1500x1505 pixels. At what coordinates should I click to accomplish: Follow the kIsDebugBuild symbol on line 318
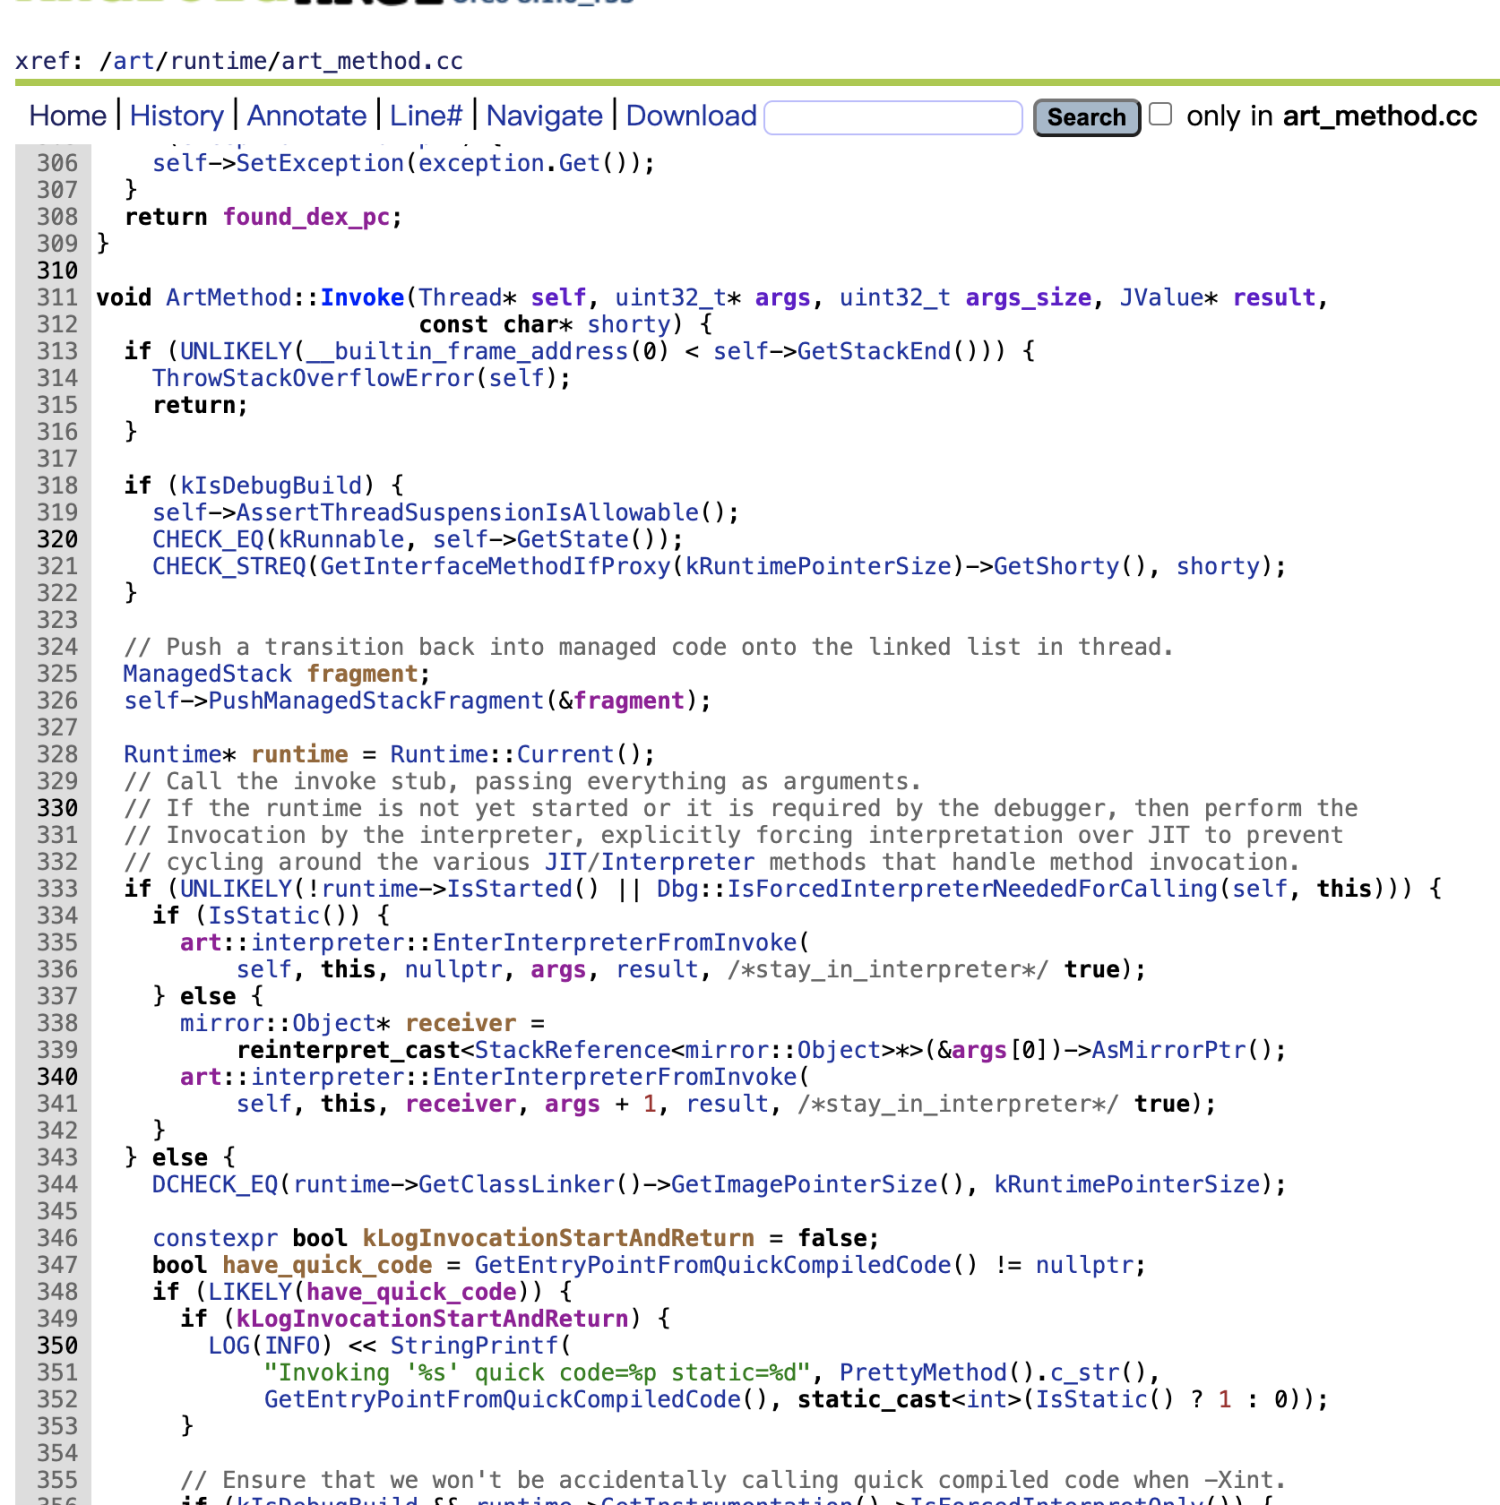point(271,486)
